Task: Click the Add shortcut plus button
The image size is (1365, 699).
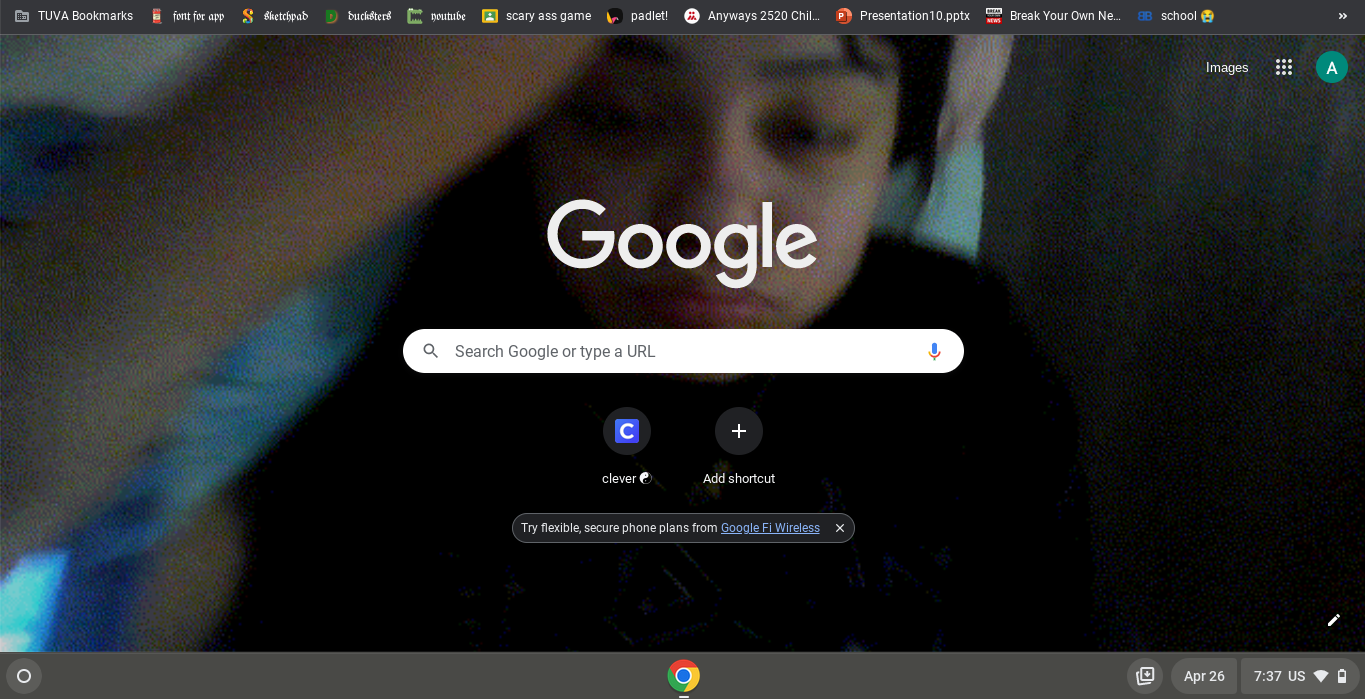Action: 739,431
